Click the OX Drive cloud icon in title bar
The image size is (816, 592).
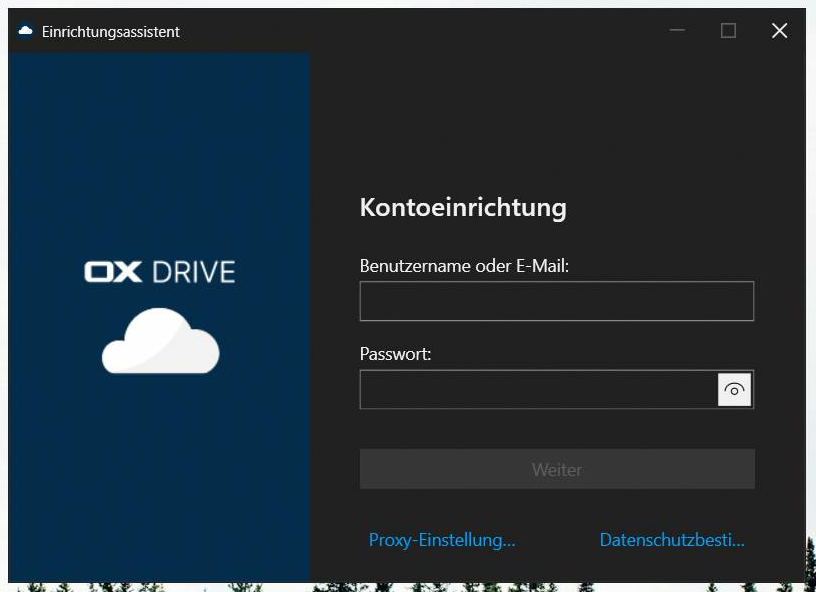pos(26,31)
